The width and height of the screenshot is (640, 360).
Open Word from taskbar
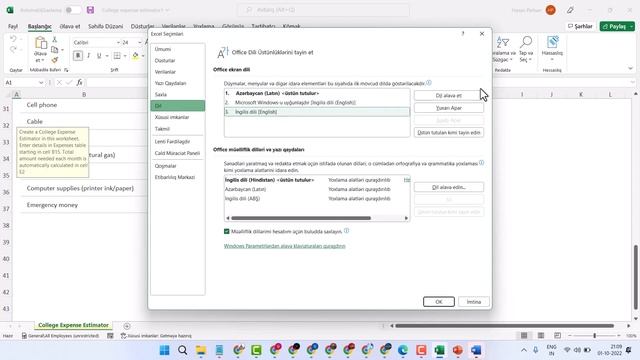476,350
